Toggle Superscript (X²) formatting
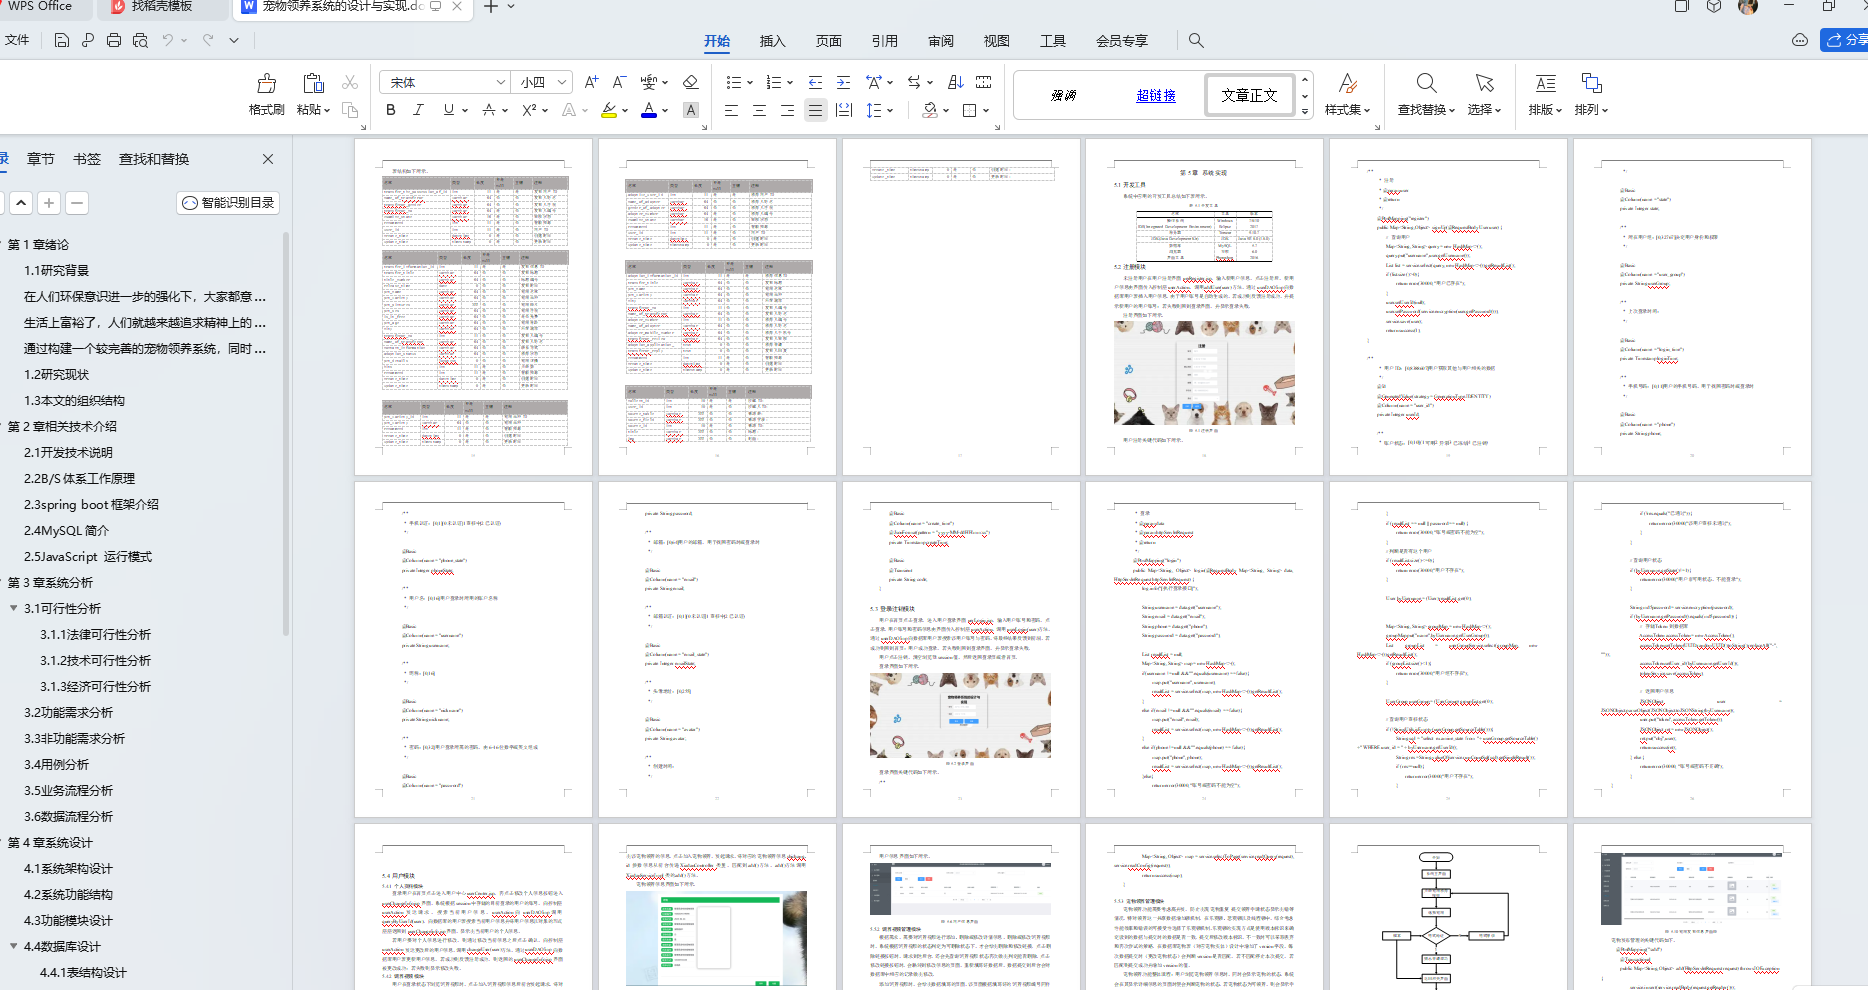Viewport: 1868px width, 990px height. (x=529, y=110)
